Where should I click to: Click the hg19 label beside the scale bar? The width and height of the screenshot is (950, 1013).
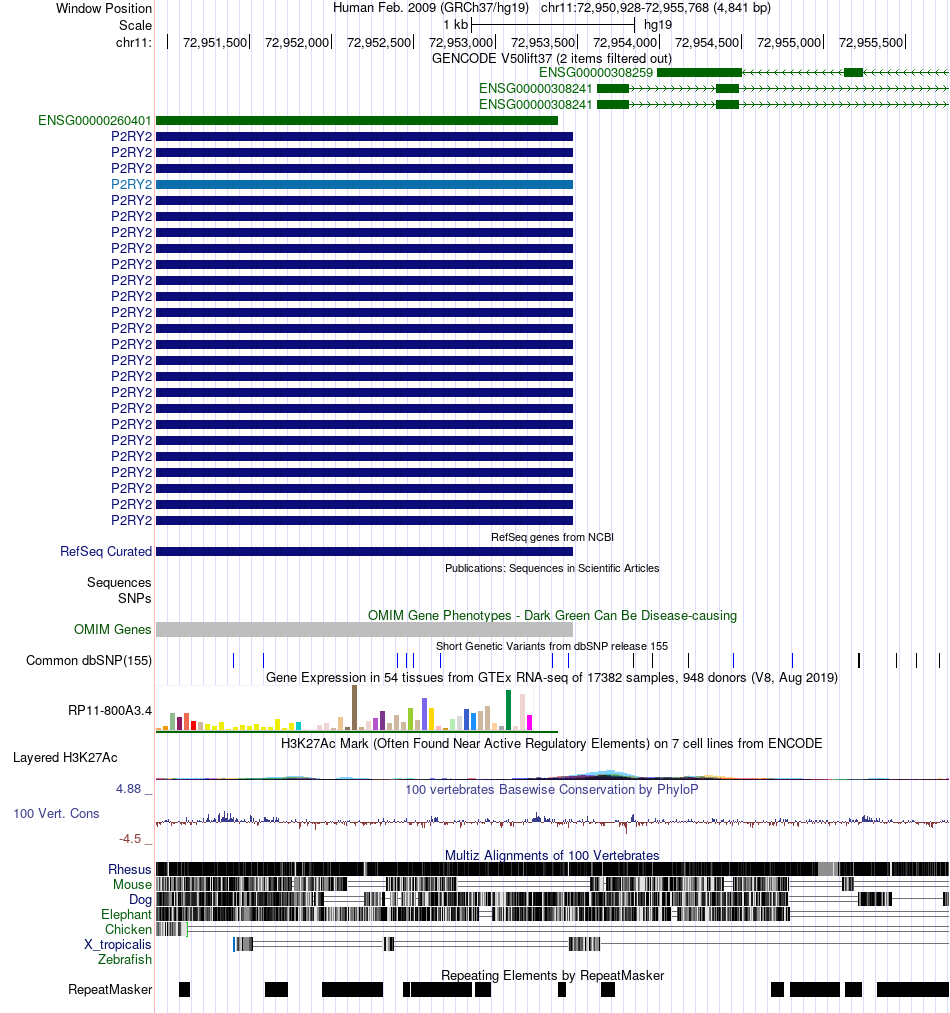658,25
